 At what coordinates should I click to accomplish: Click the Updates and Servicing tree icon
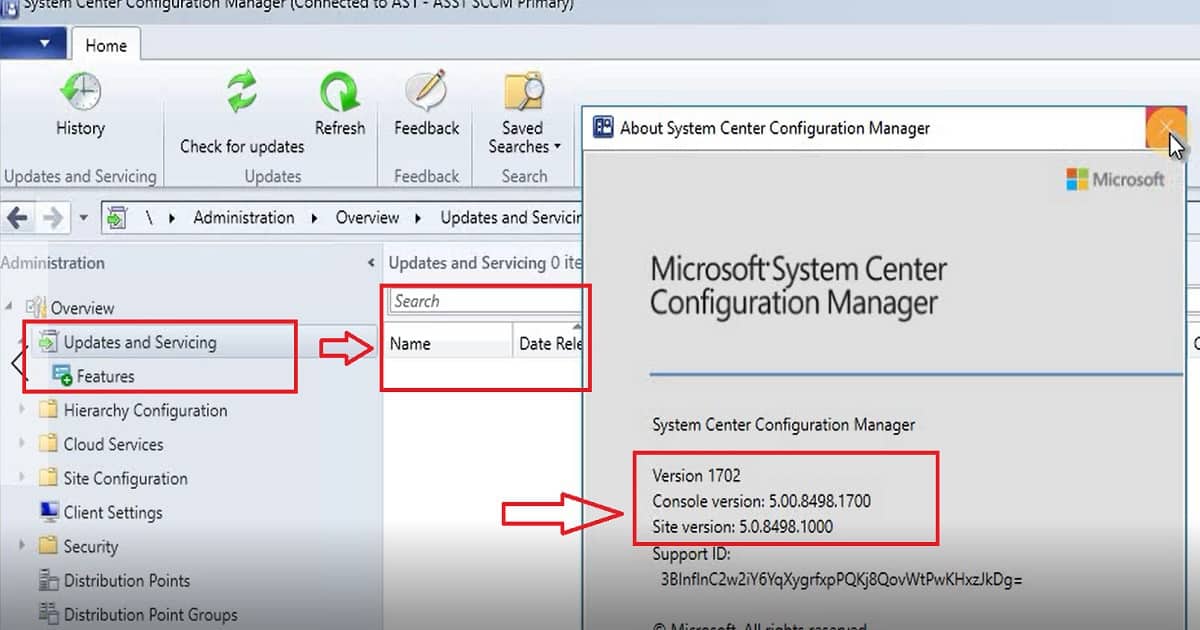47,342
